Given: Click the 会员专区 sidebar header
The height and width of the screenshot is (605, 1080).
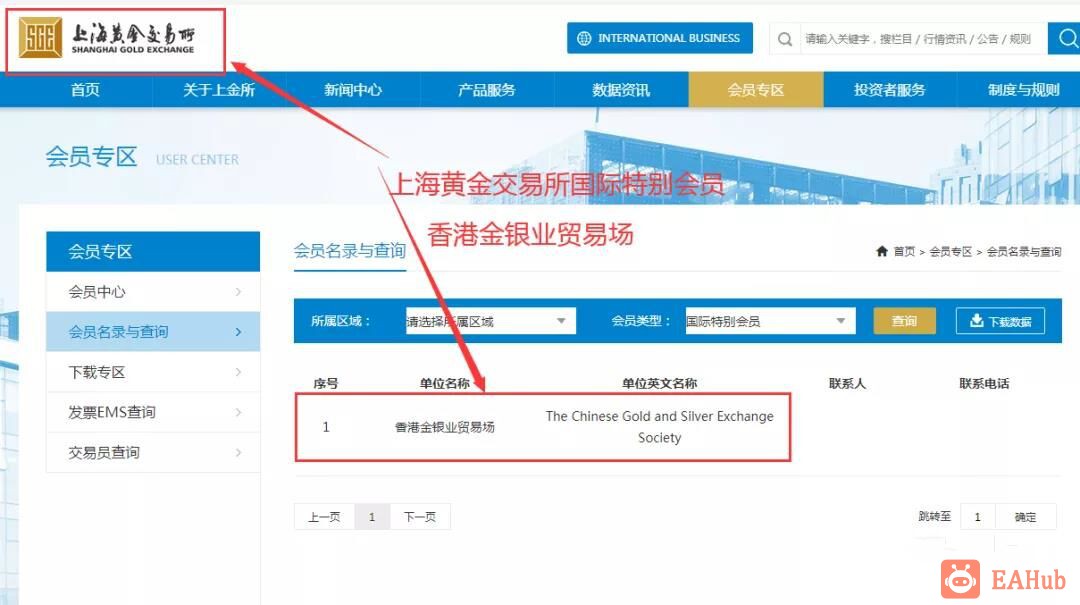Looking at the screenshot, I should (x=153, y=252).
